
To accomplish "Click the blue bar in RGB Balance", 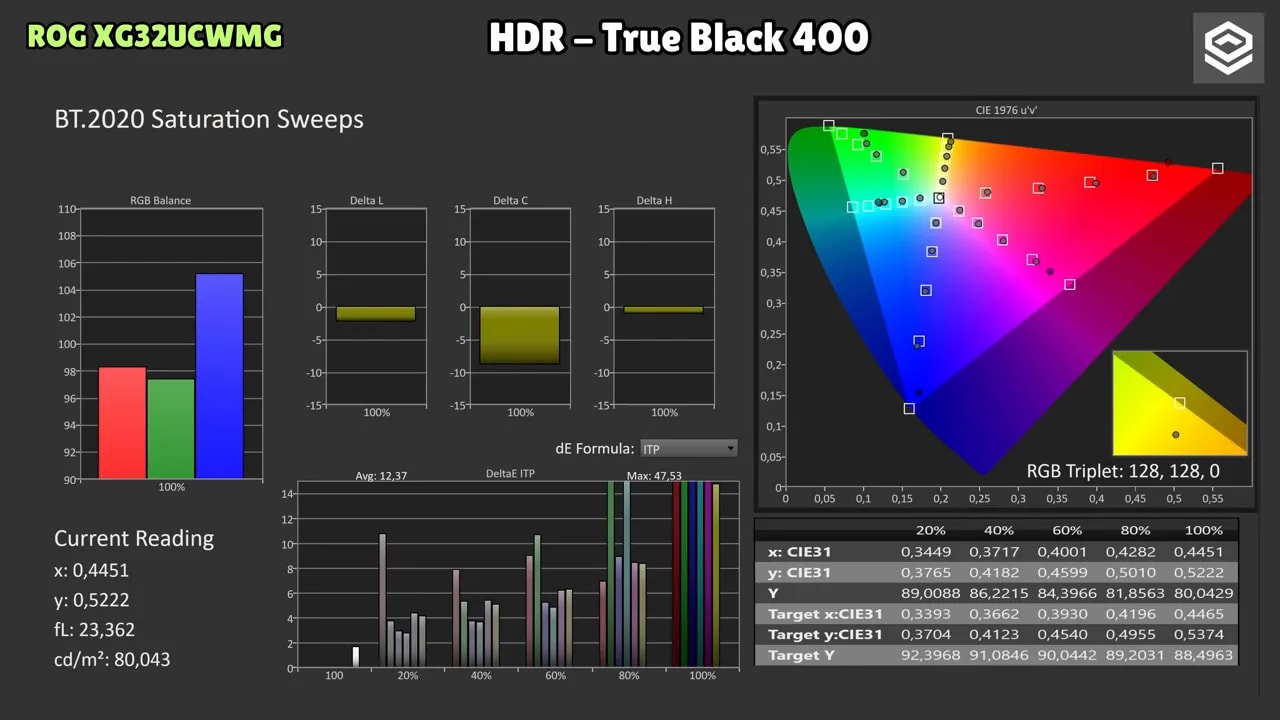I will pos(220,376).
